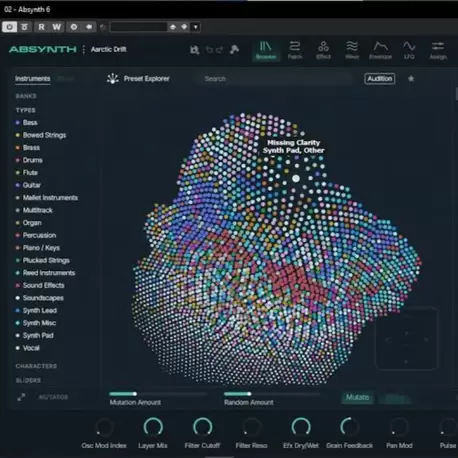Image resolution: width=458 pixels, height=458 pixels.
Task: Collapse the TYPES section
Action: (x=25, y=110)
